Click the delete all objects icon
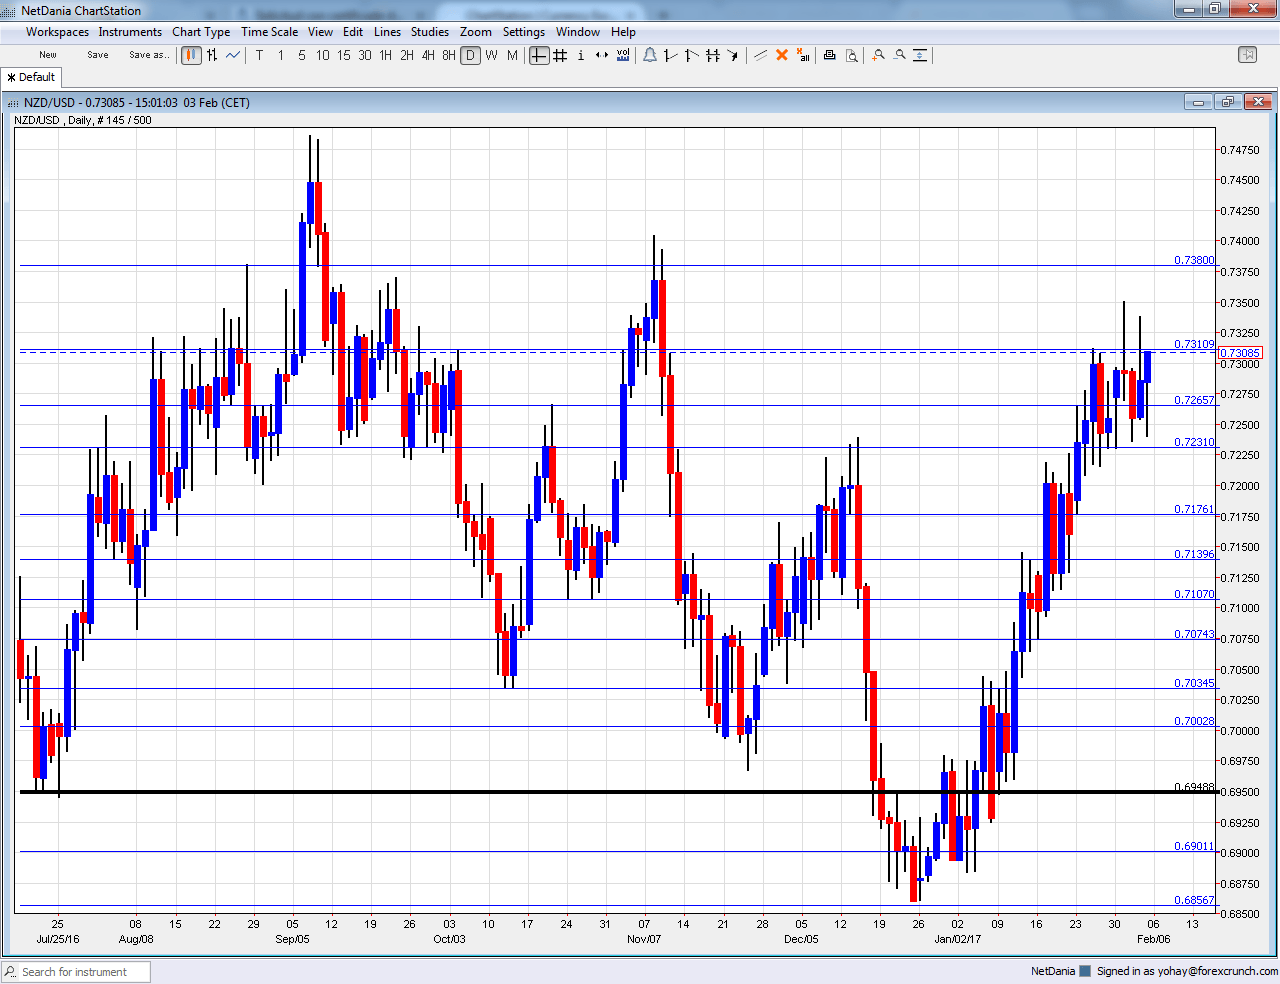The width and height of the screenshot is (1280, 984). [x=803, y=55]
